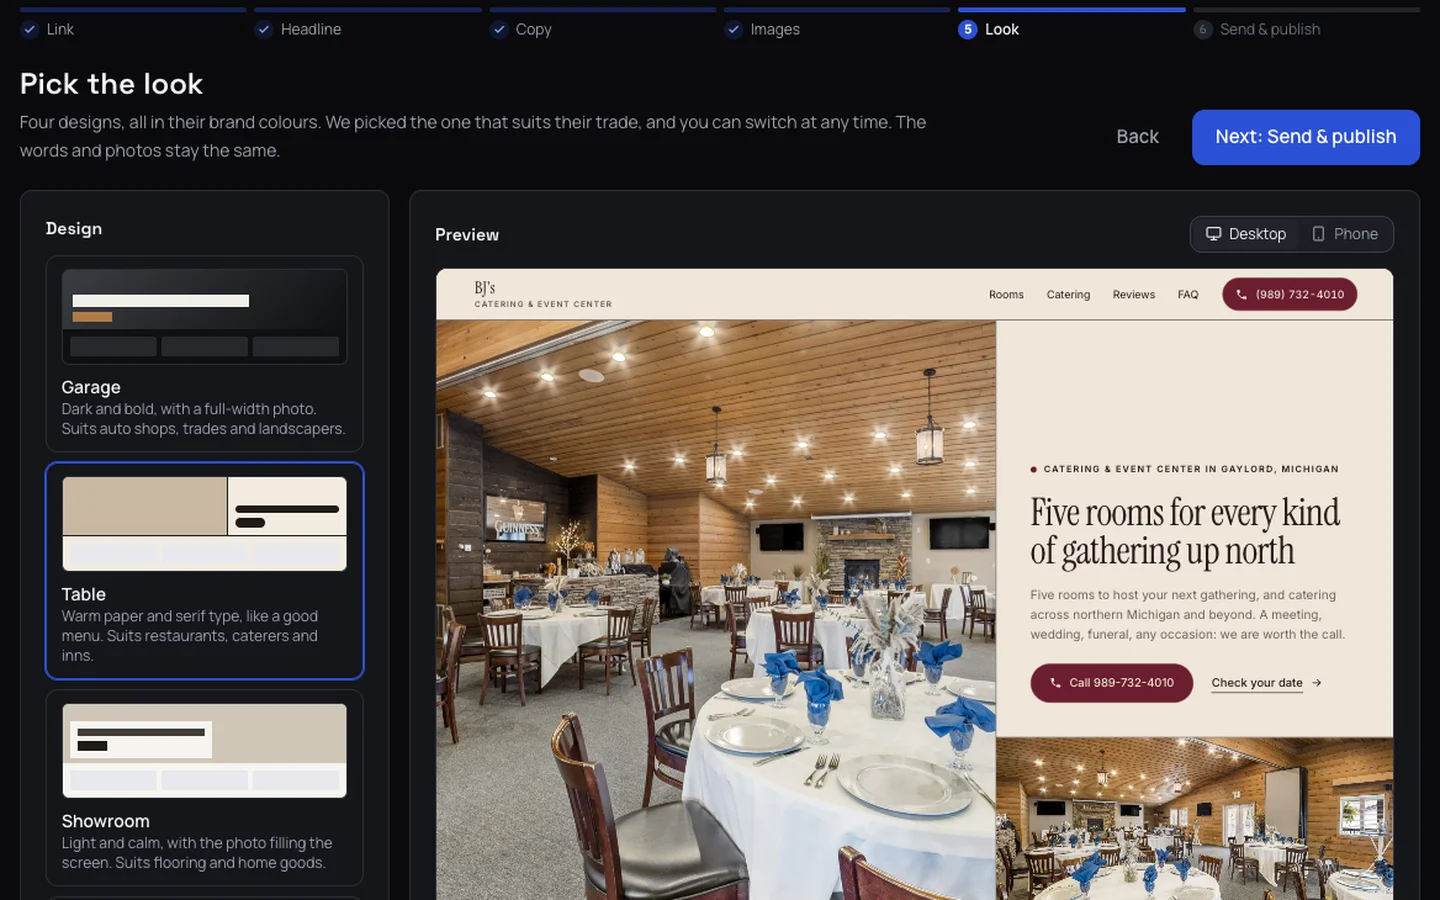Click the smaller banquet room photo

pos(1195,819)
